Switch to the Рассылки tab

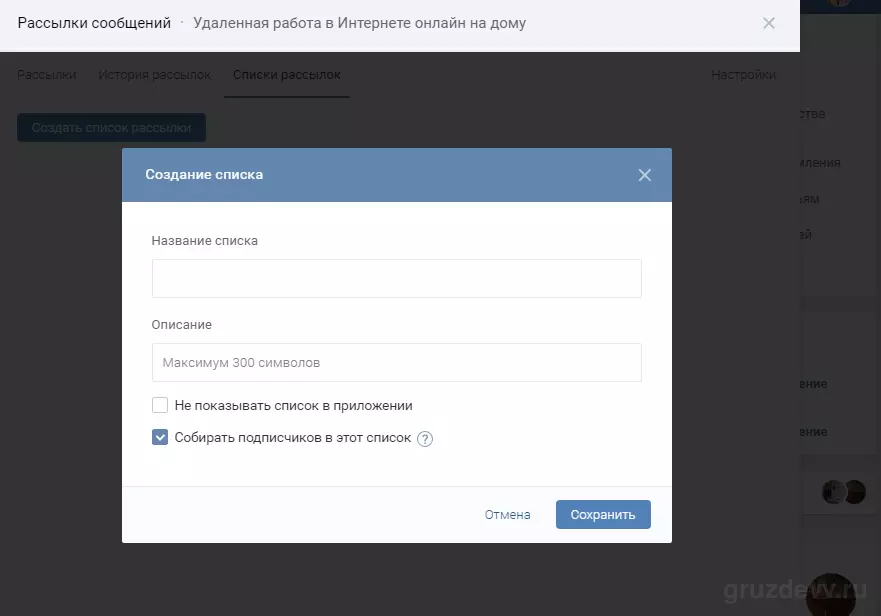click(x=47, y=75)
